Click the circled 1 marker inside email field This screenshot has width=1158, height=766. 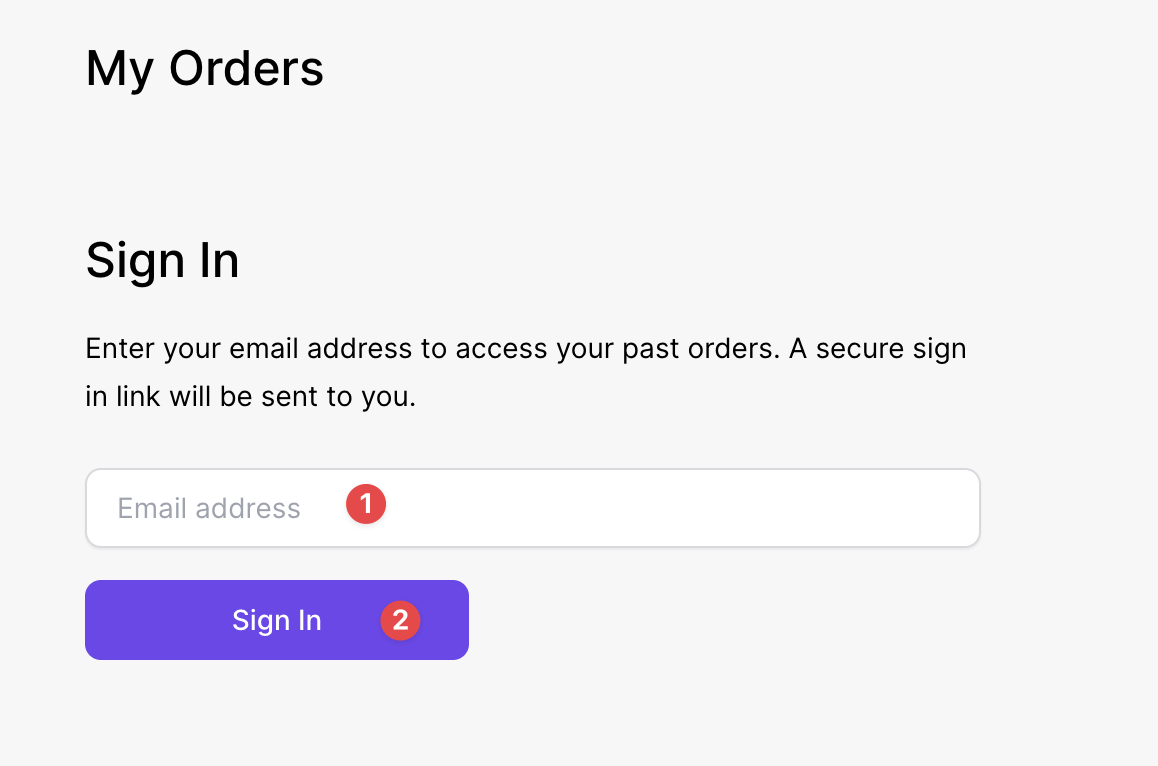(x=366, y=505)
